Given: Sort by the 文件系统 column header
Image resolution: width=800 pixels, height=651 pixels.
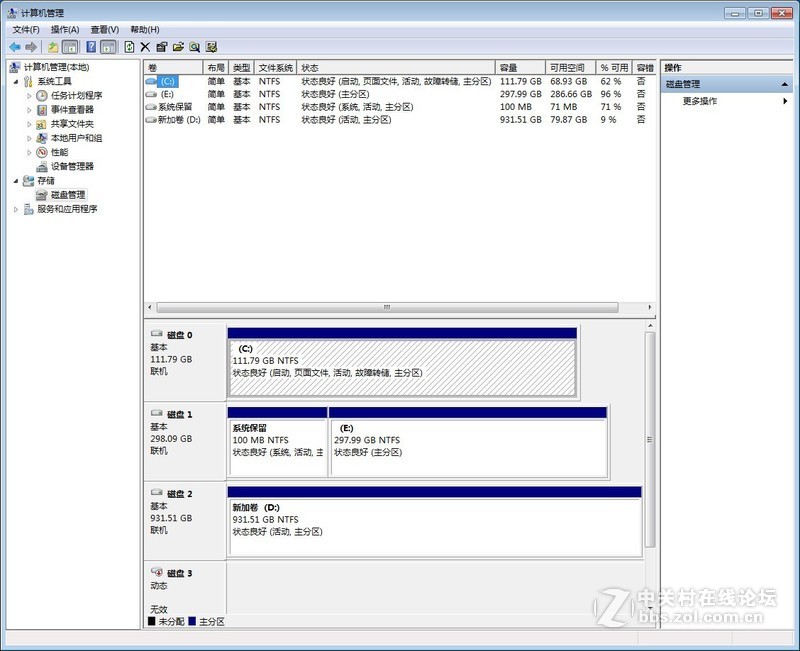Looking at the screenshot, I should coord(276,67).
